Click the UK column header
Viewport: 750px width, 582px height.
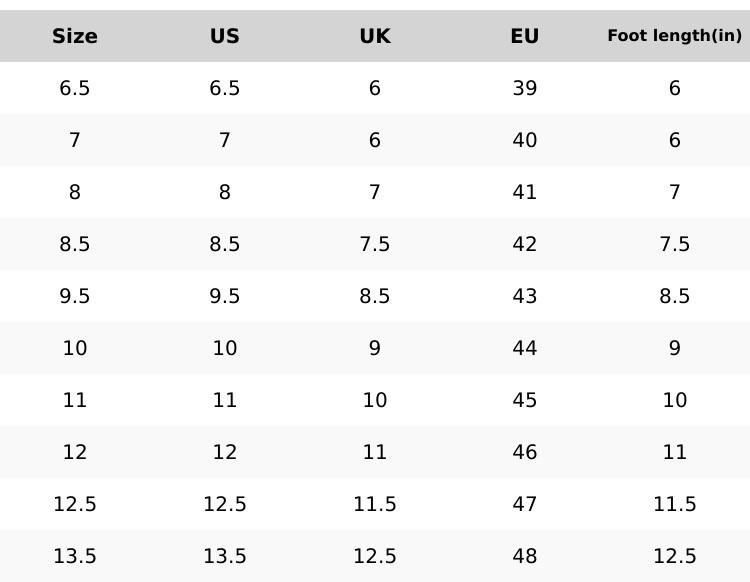point(375,36)
